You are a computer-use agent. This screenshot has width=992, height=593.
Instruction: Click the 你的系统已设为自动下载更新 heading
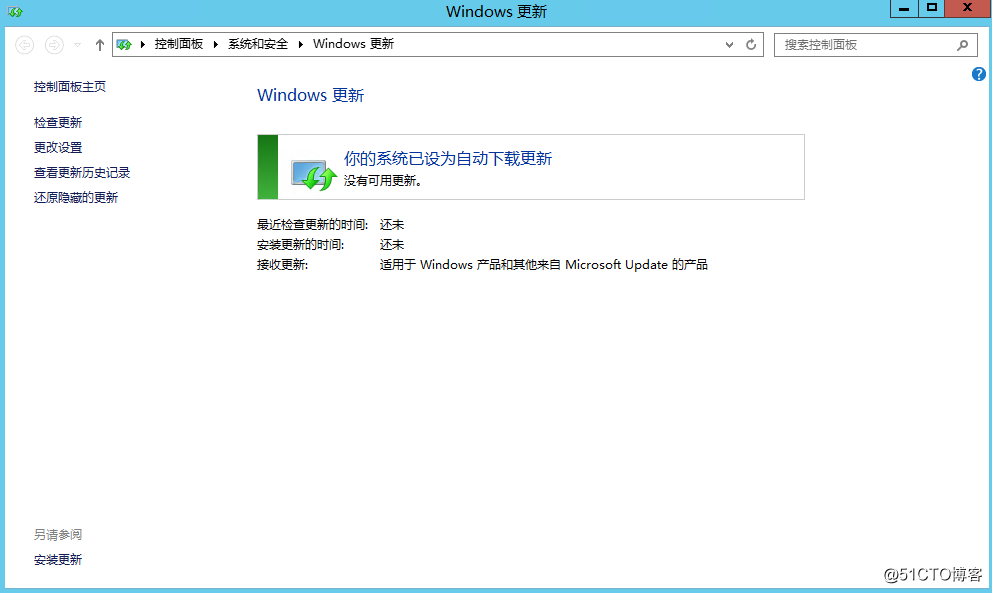tap(448, 158)
